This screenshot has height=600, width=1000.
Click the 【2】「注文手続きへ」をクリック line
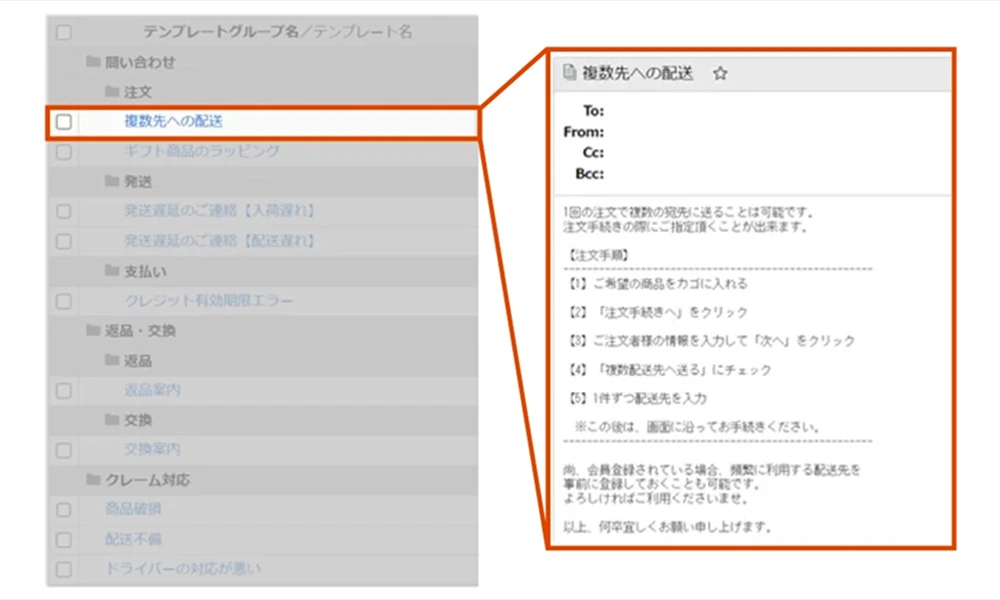pos(656,312)
